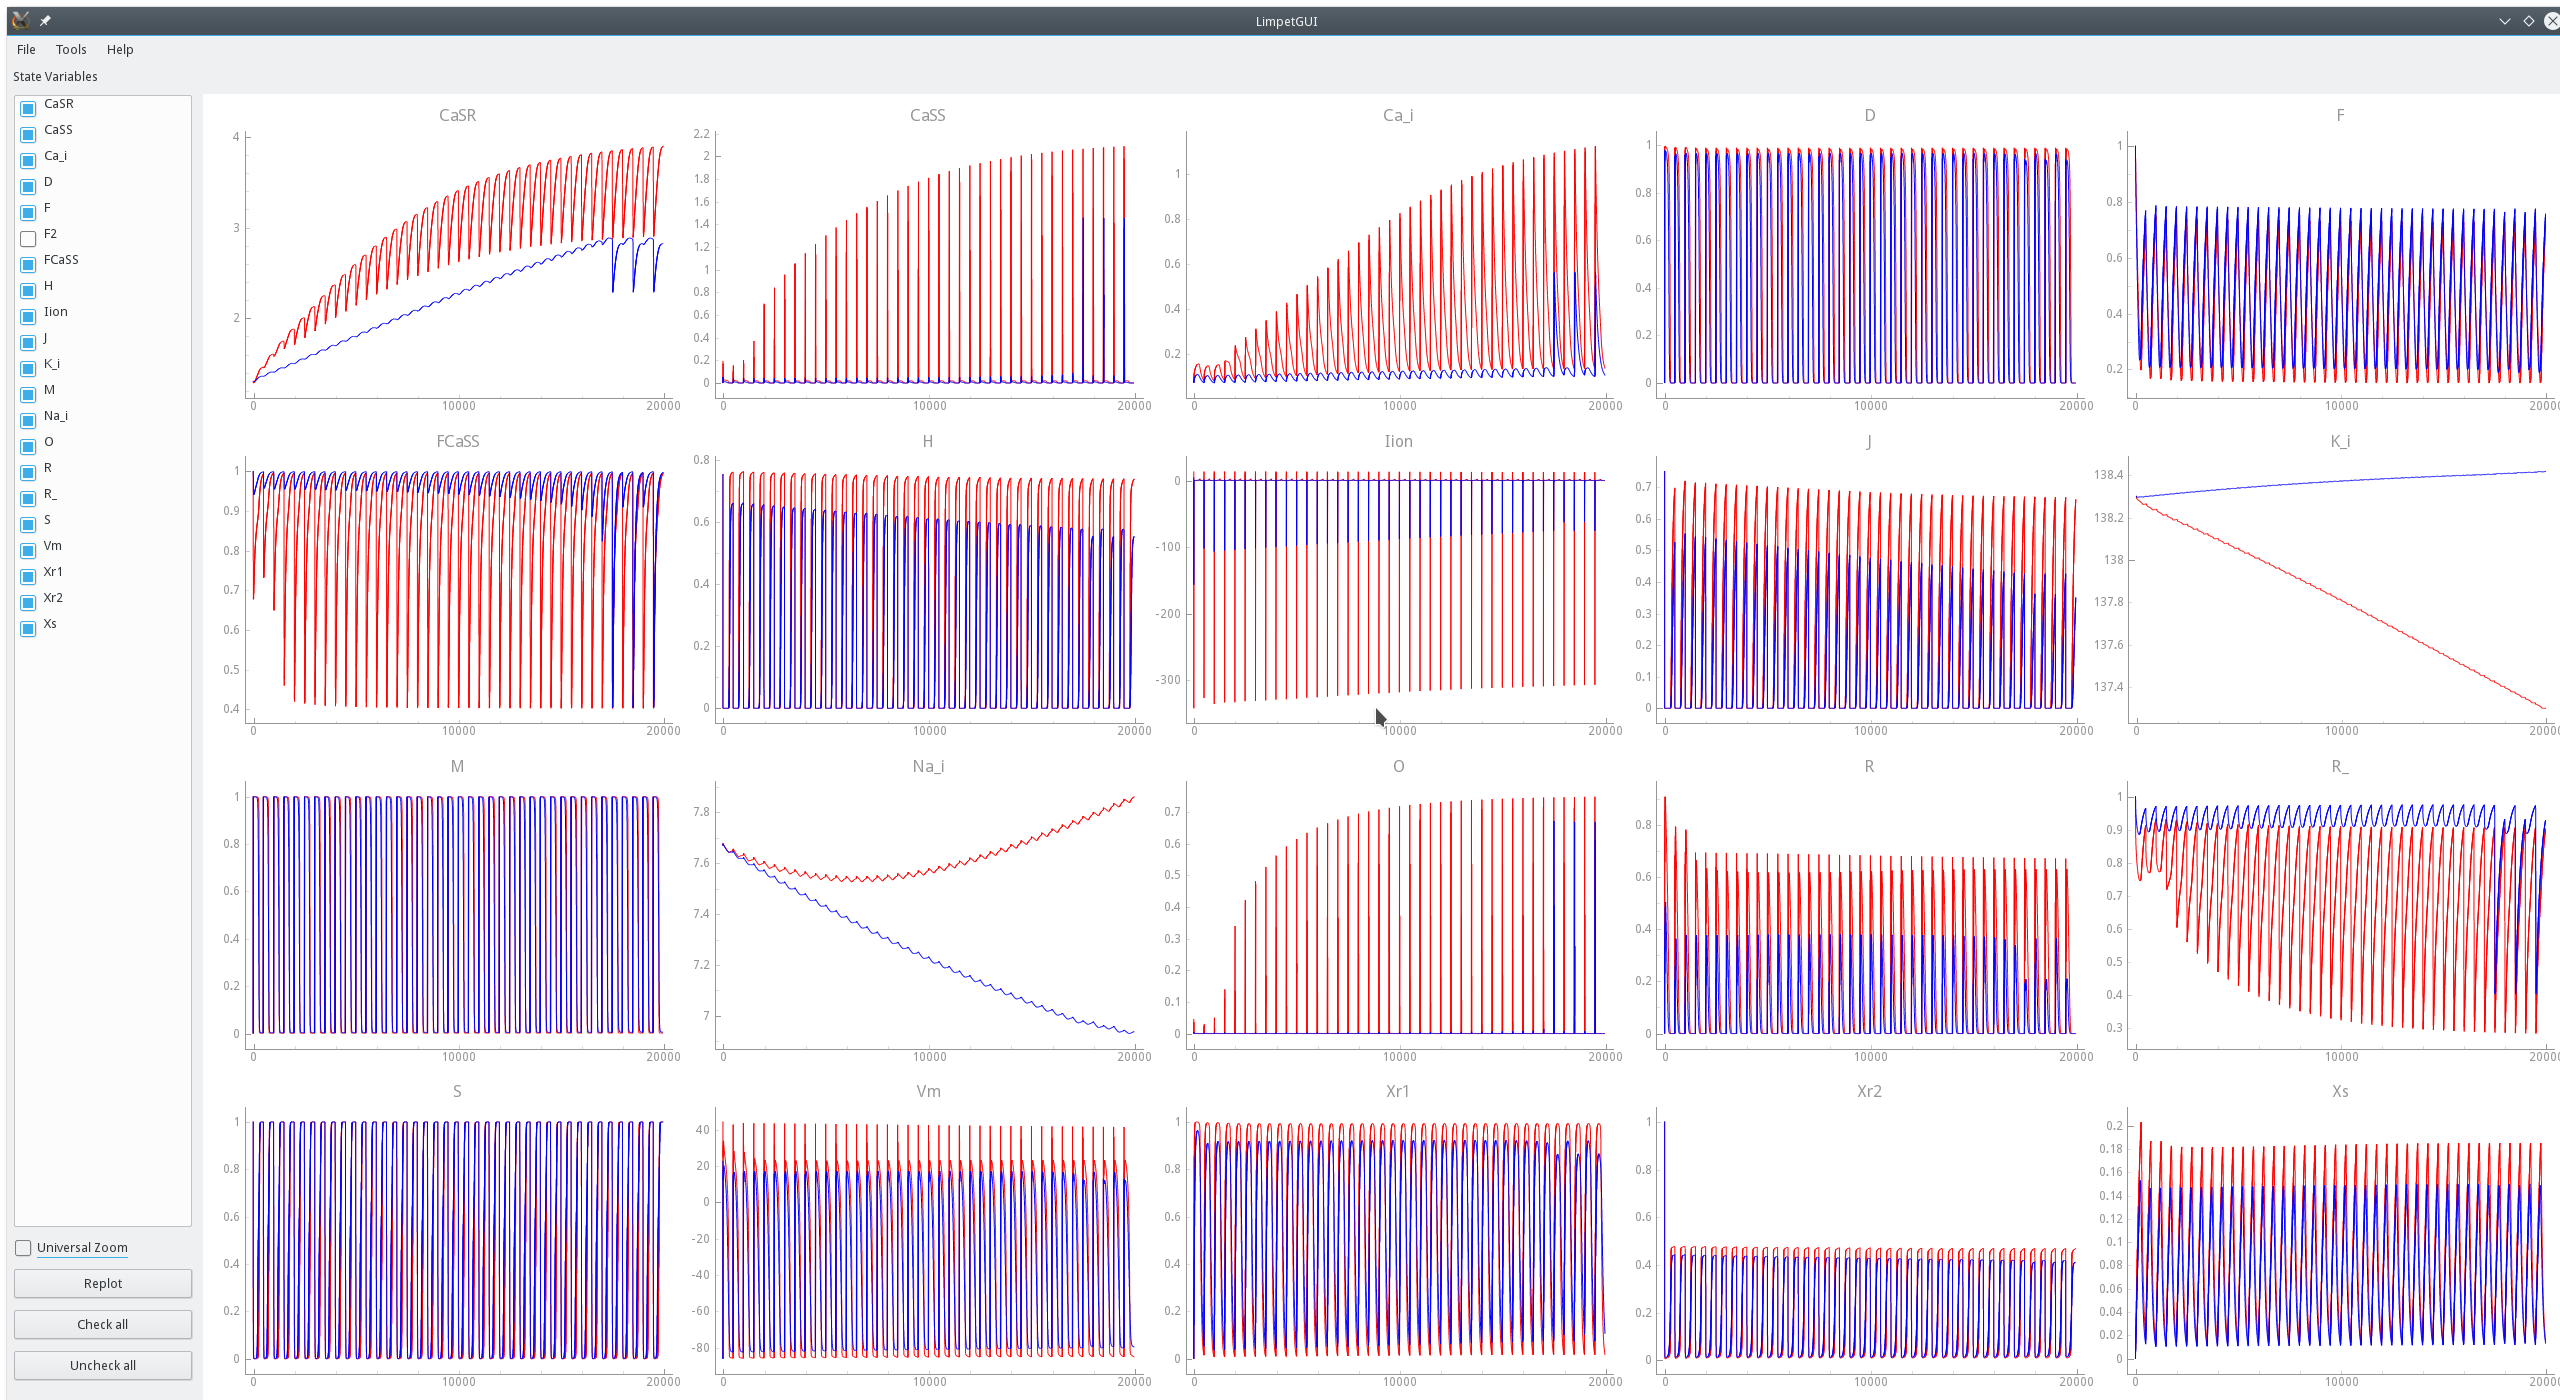The width and height of the screenshot is (2560, 1400).
Task: Uncheck the Xs variable at list bottom
Action: (x=28, y=628)
